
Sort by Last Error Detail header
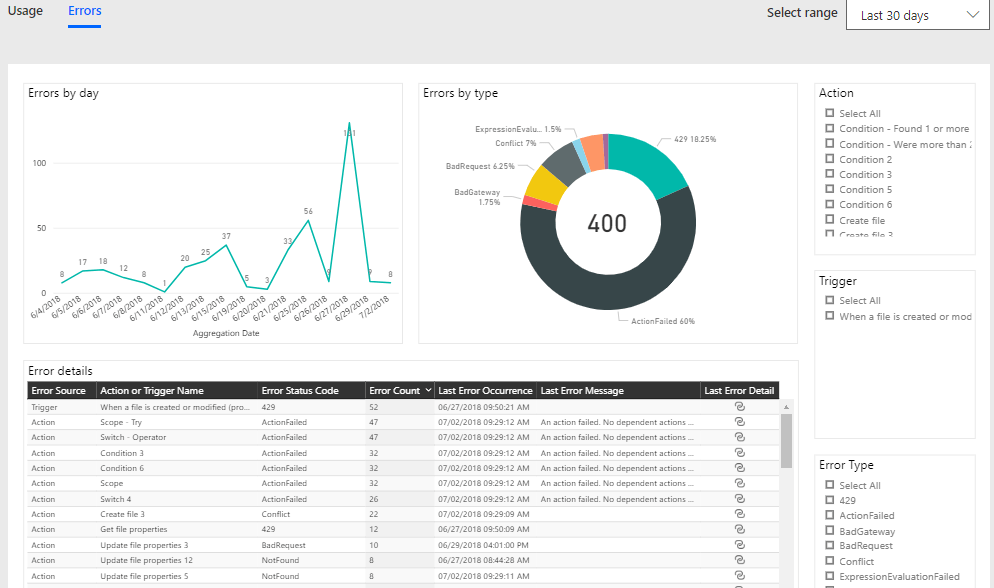[x=739, y=390]
